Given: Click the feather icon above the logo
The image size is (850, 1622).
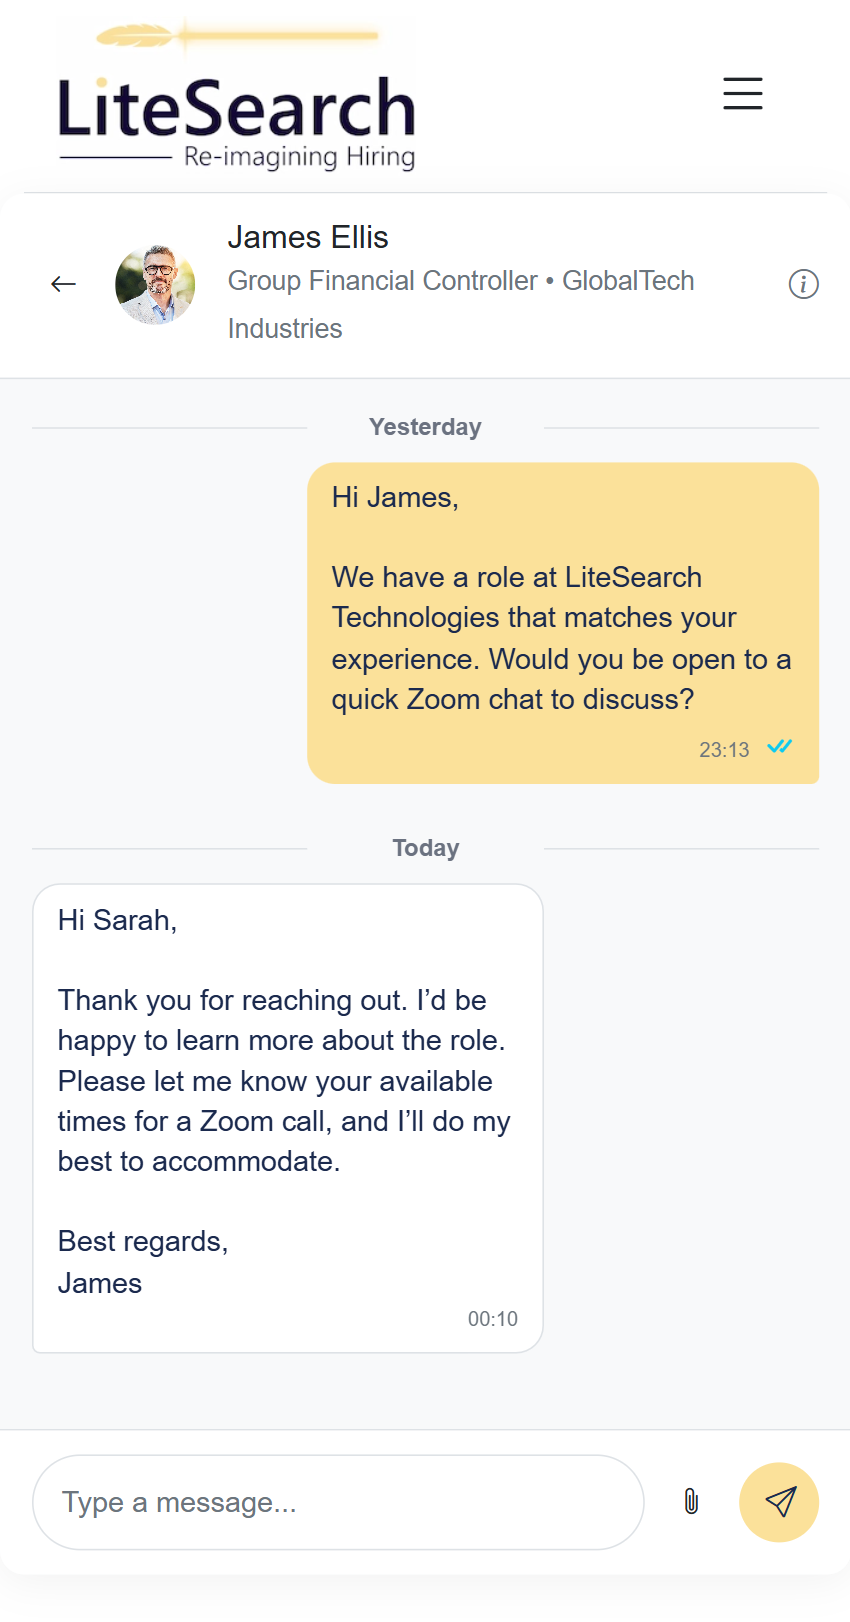Looking at the screenshot, I should point(135,37).
